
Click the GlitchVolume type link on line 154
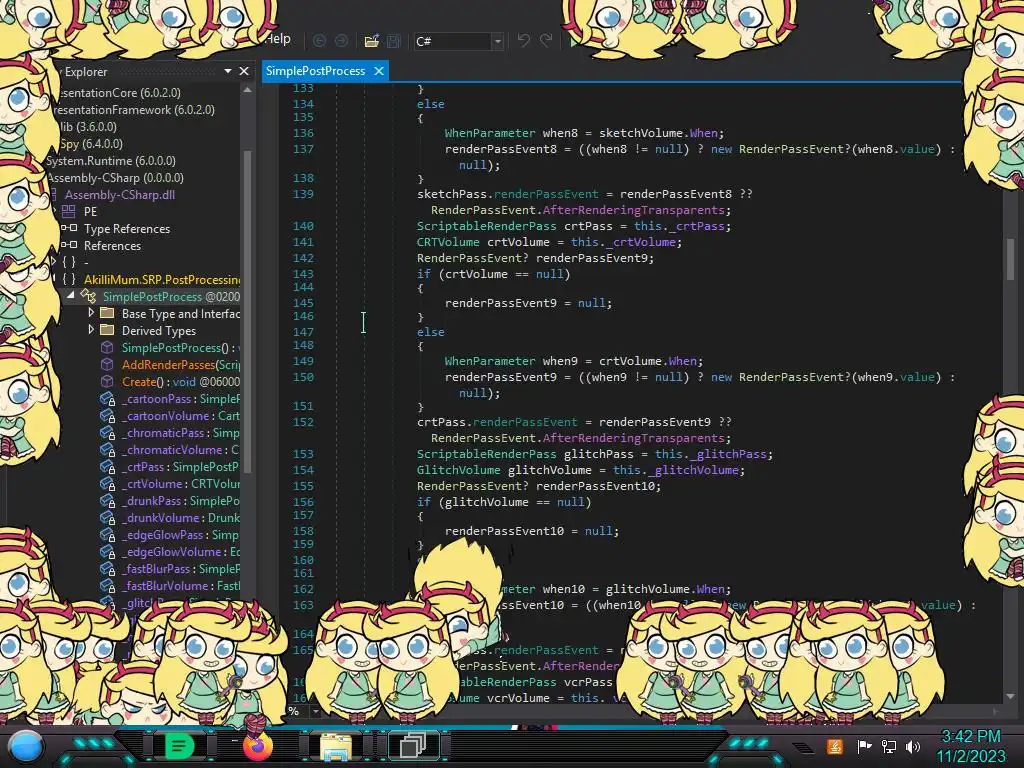click(458, 470)
